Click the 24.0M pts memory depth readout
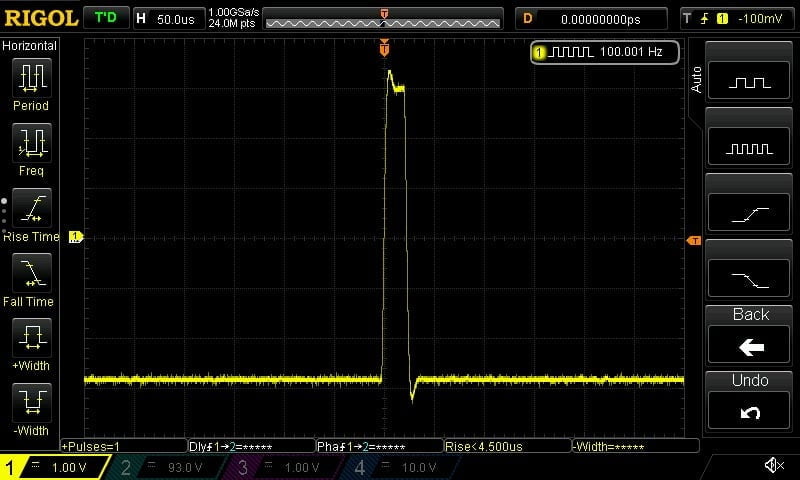The height and width of the screenshot is (480, 800). tap(232, 23)
